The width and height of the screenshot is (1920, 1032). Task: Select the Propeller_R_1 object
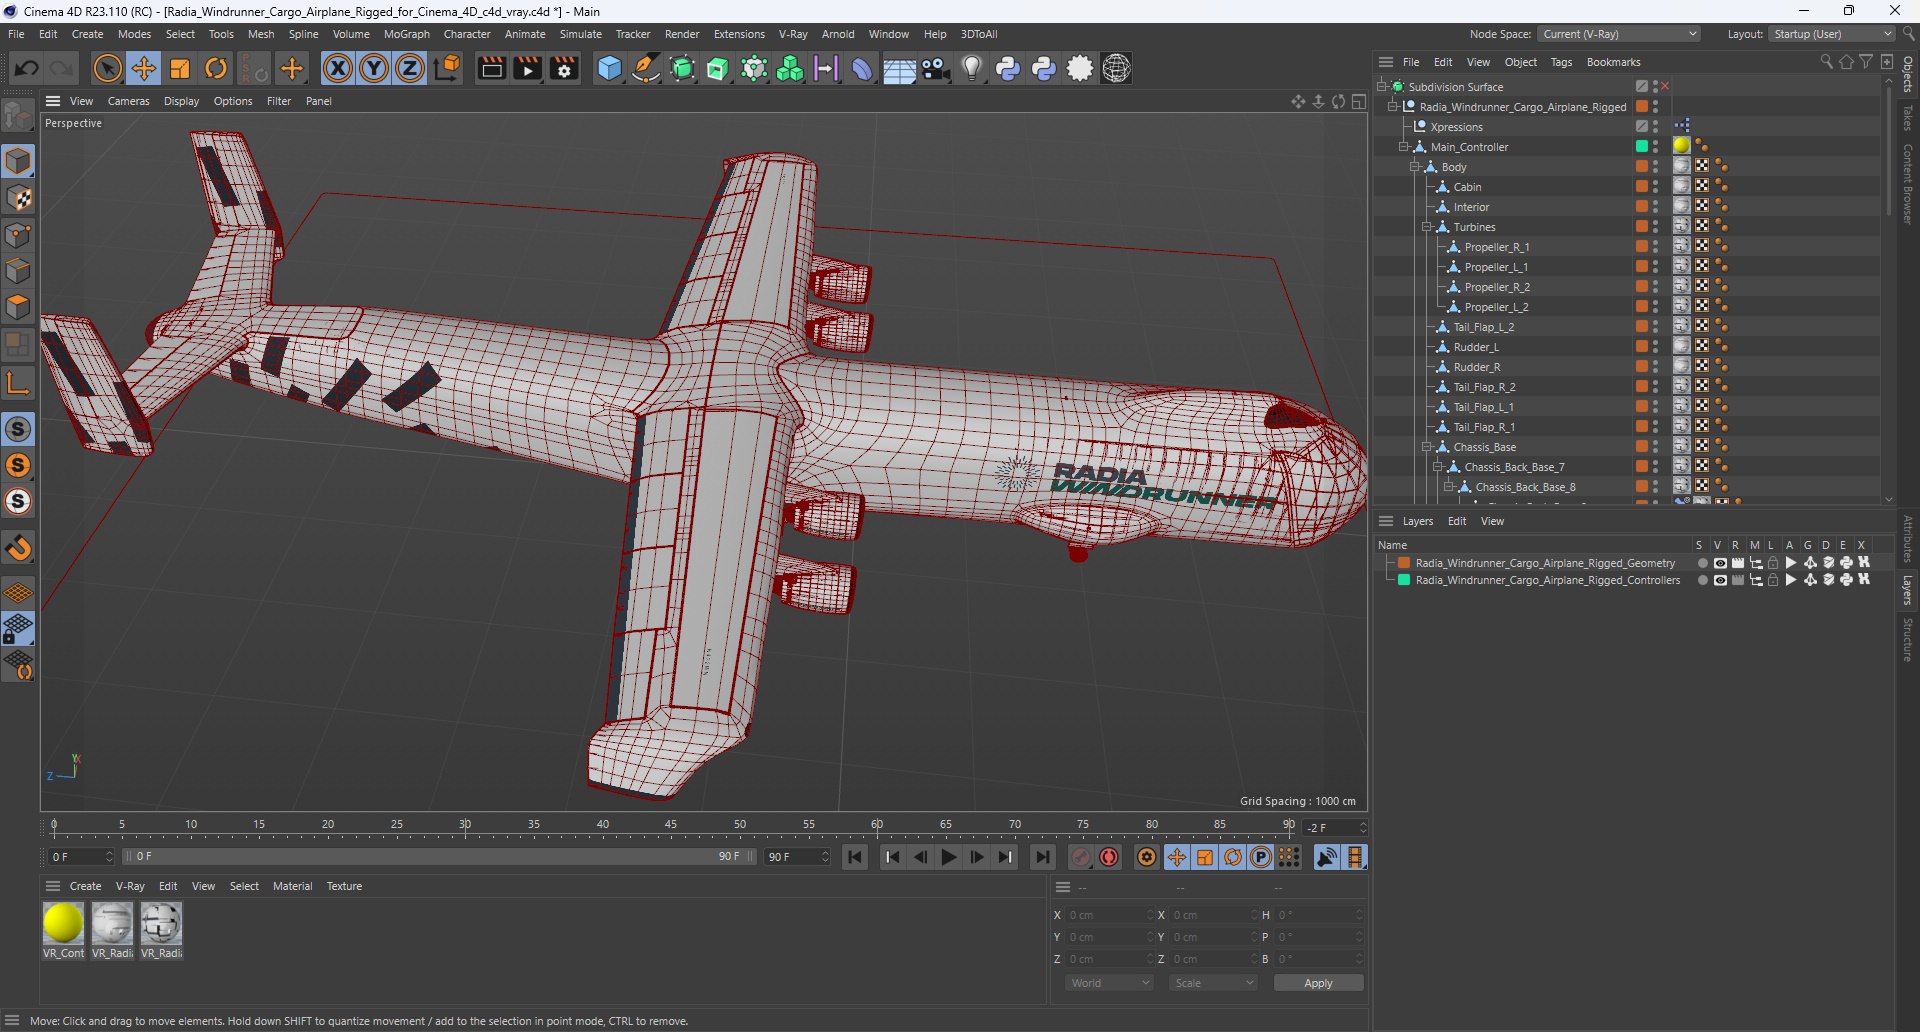point(1496,247)
